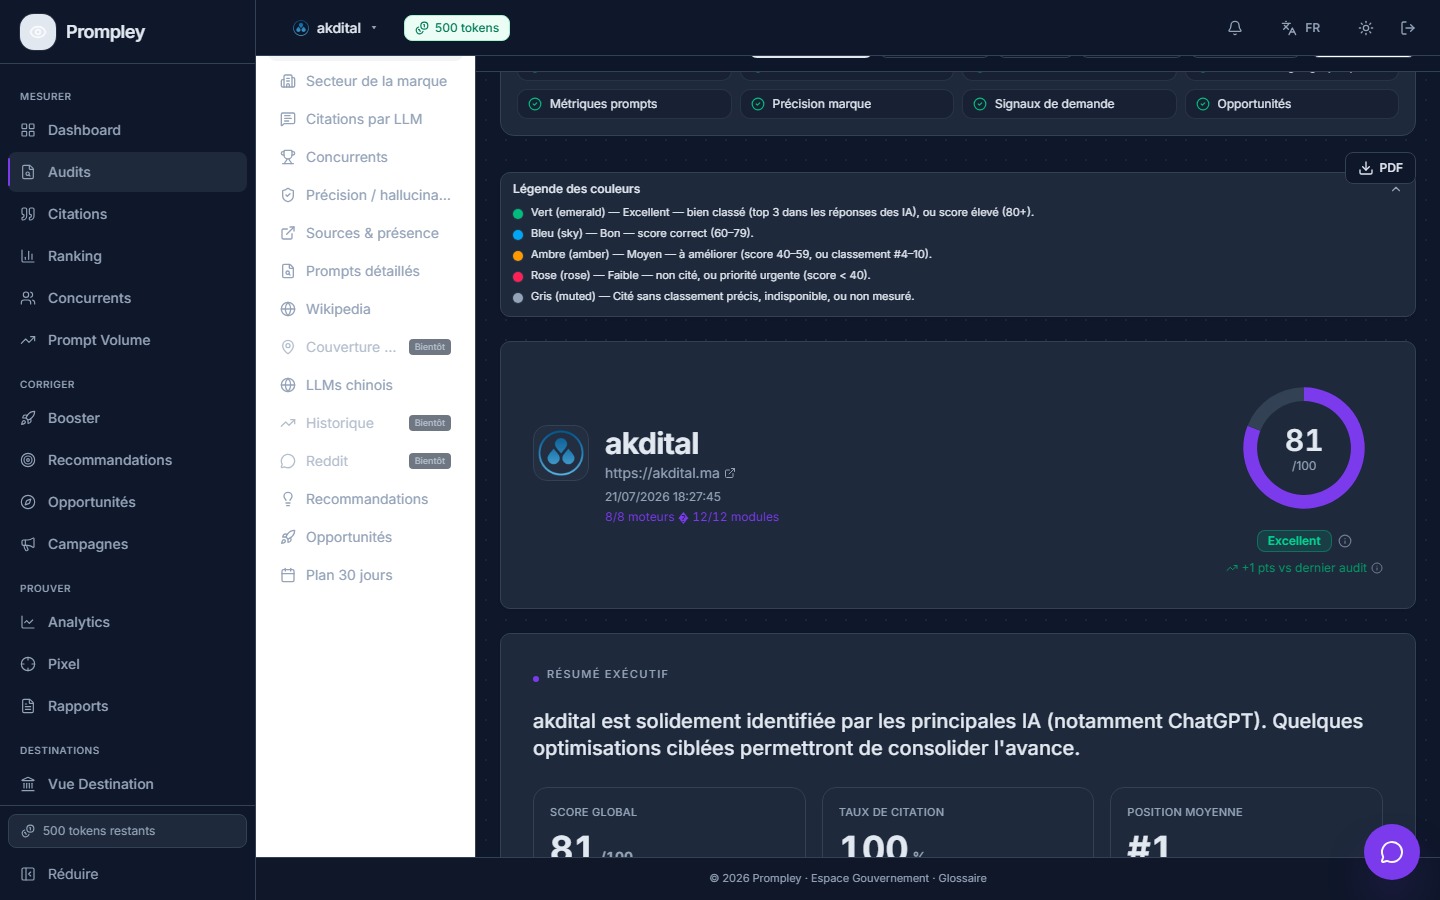Open external link icon beside akdital.ma
The width and height of the screenshot is (1440, 900).
[x=730, y=473]
